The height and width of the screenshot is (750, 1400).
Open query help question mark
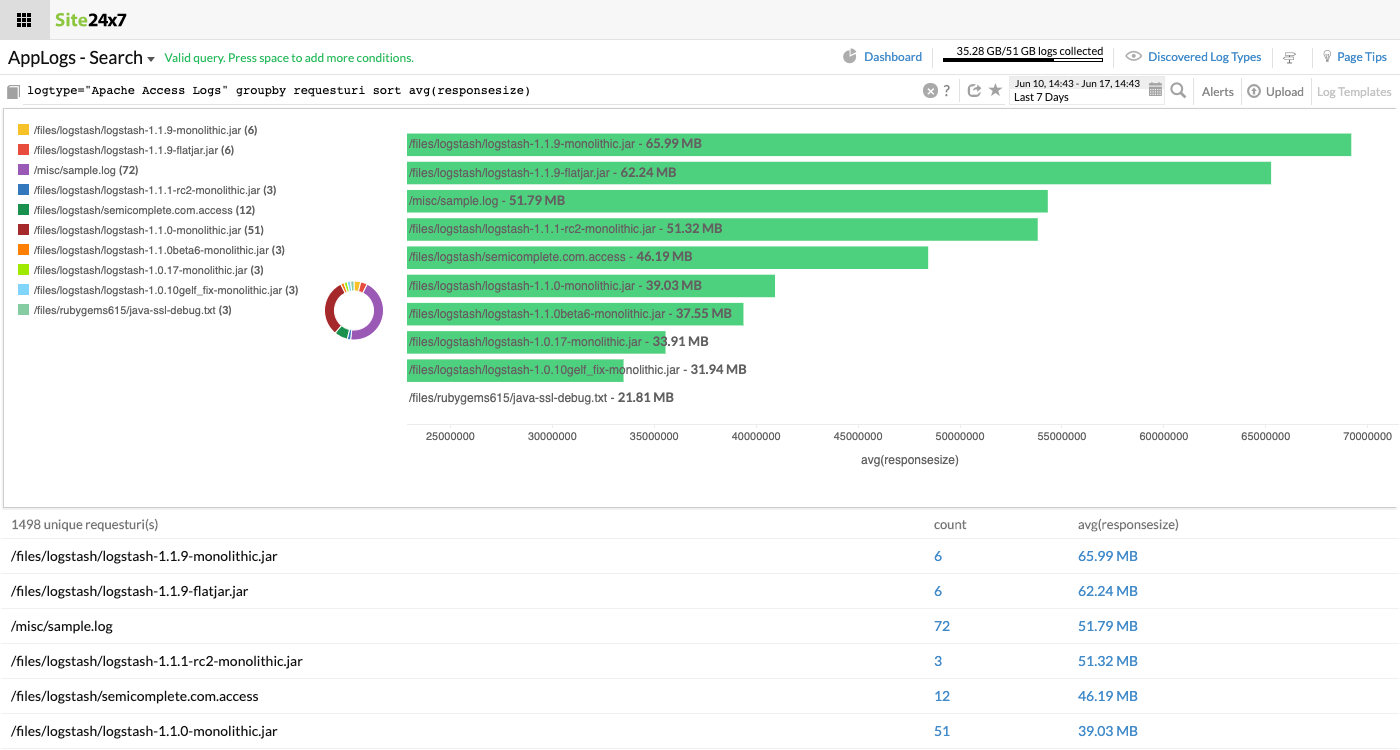(x=947, y=91)
